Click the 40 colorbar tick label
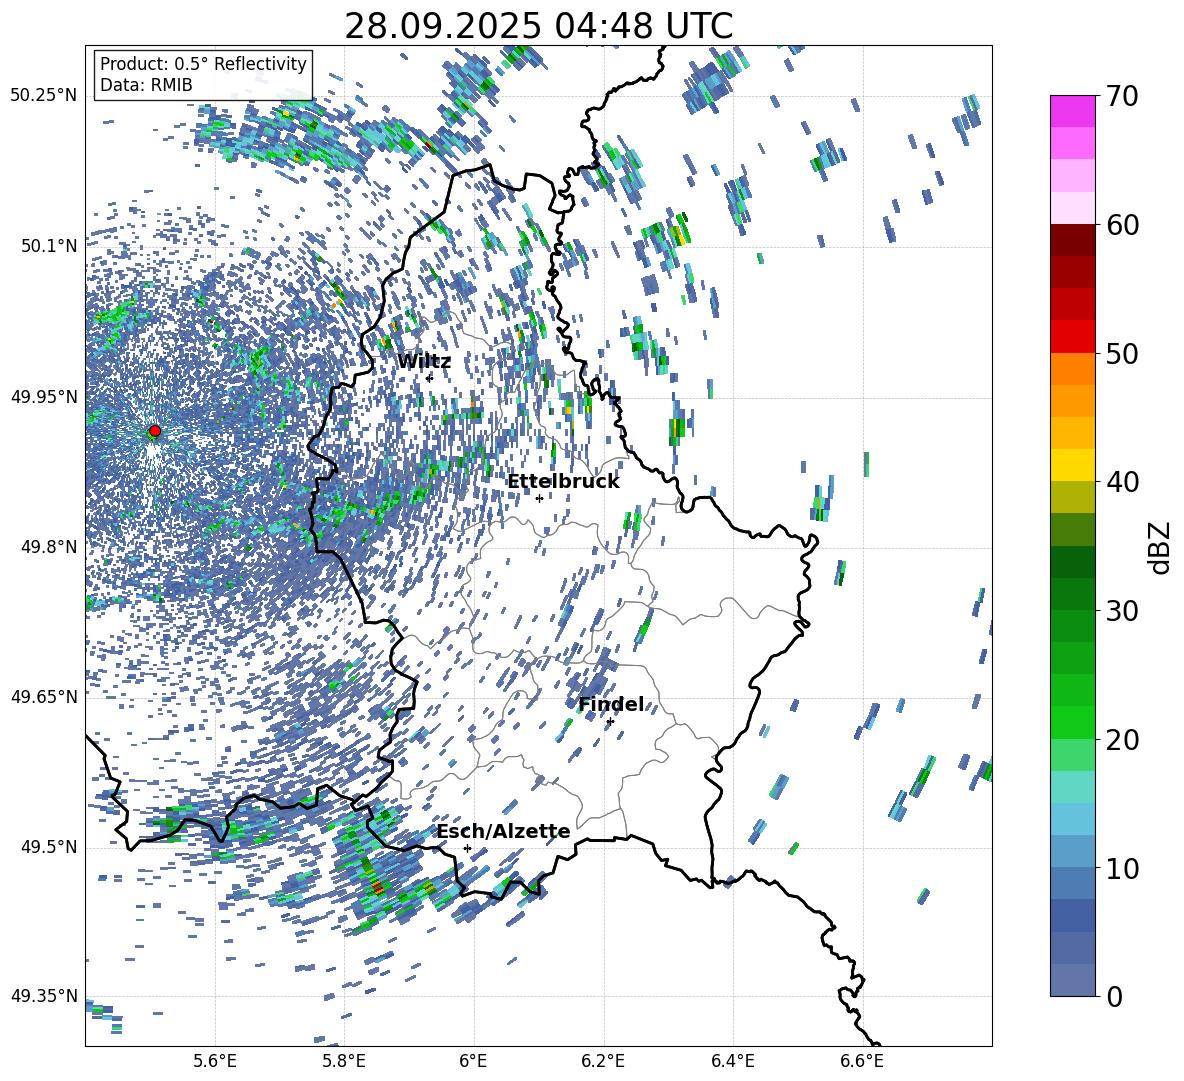The width and height of the screenshot is (1184, 1081). [x=1122, y=482]
